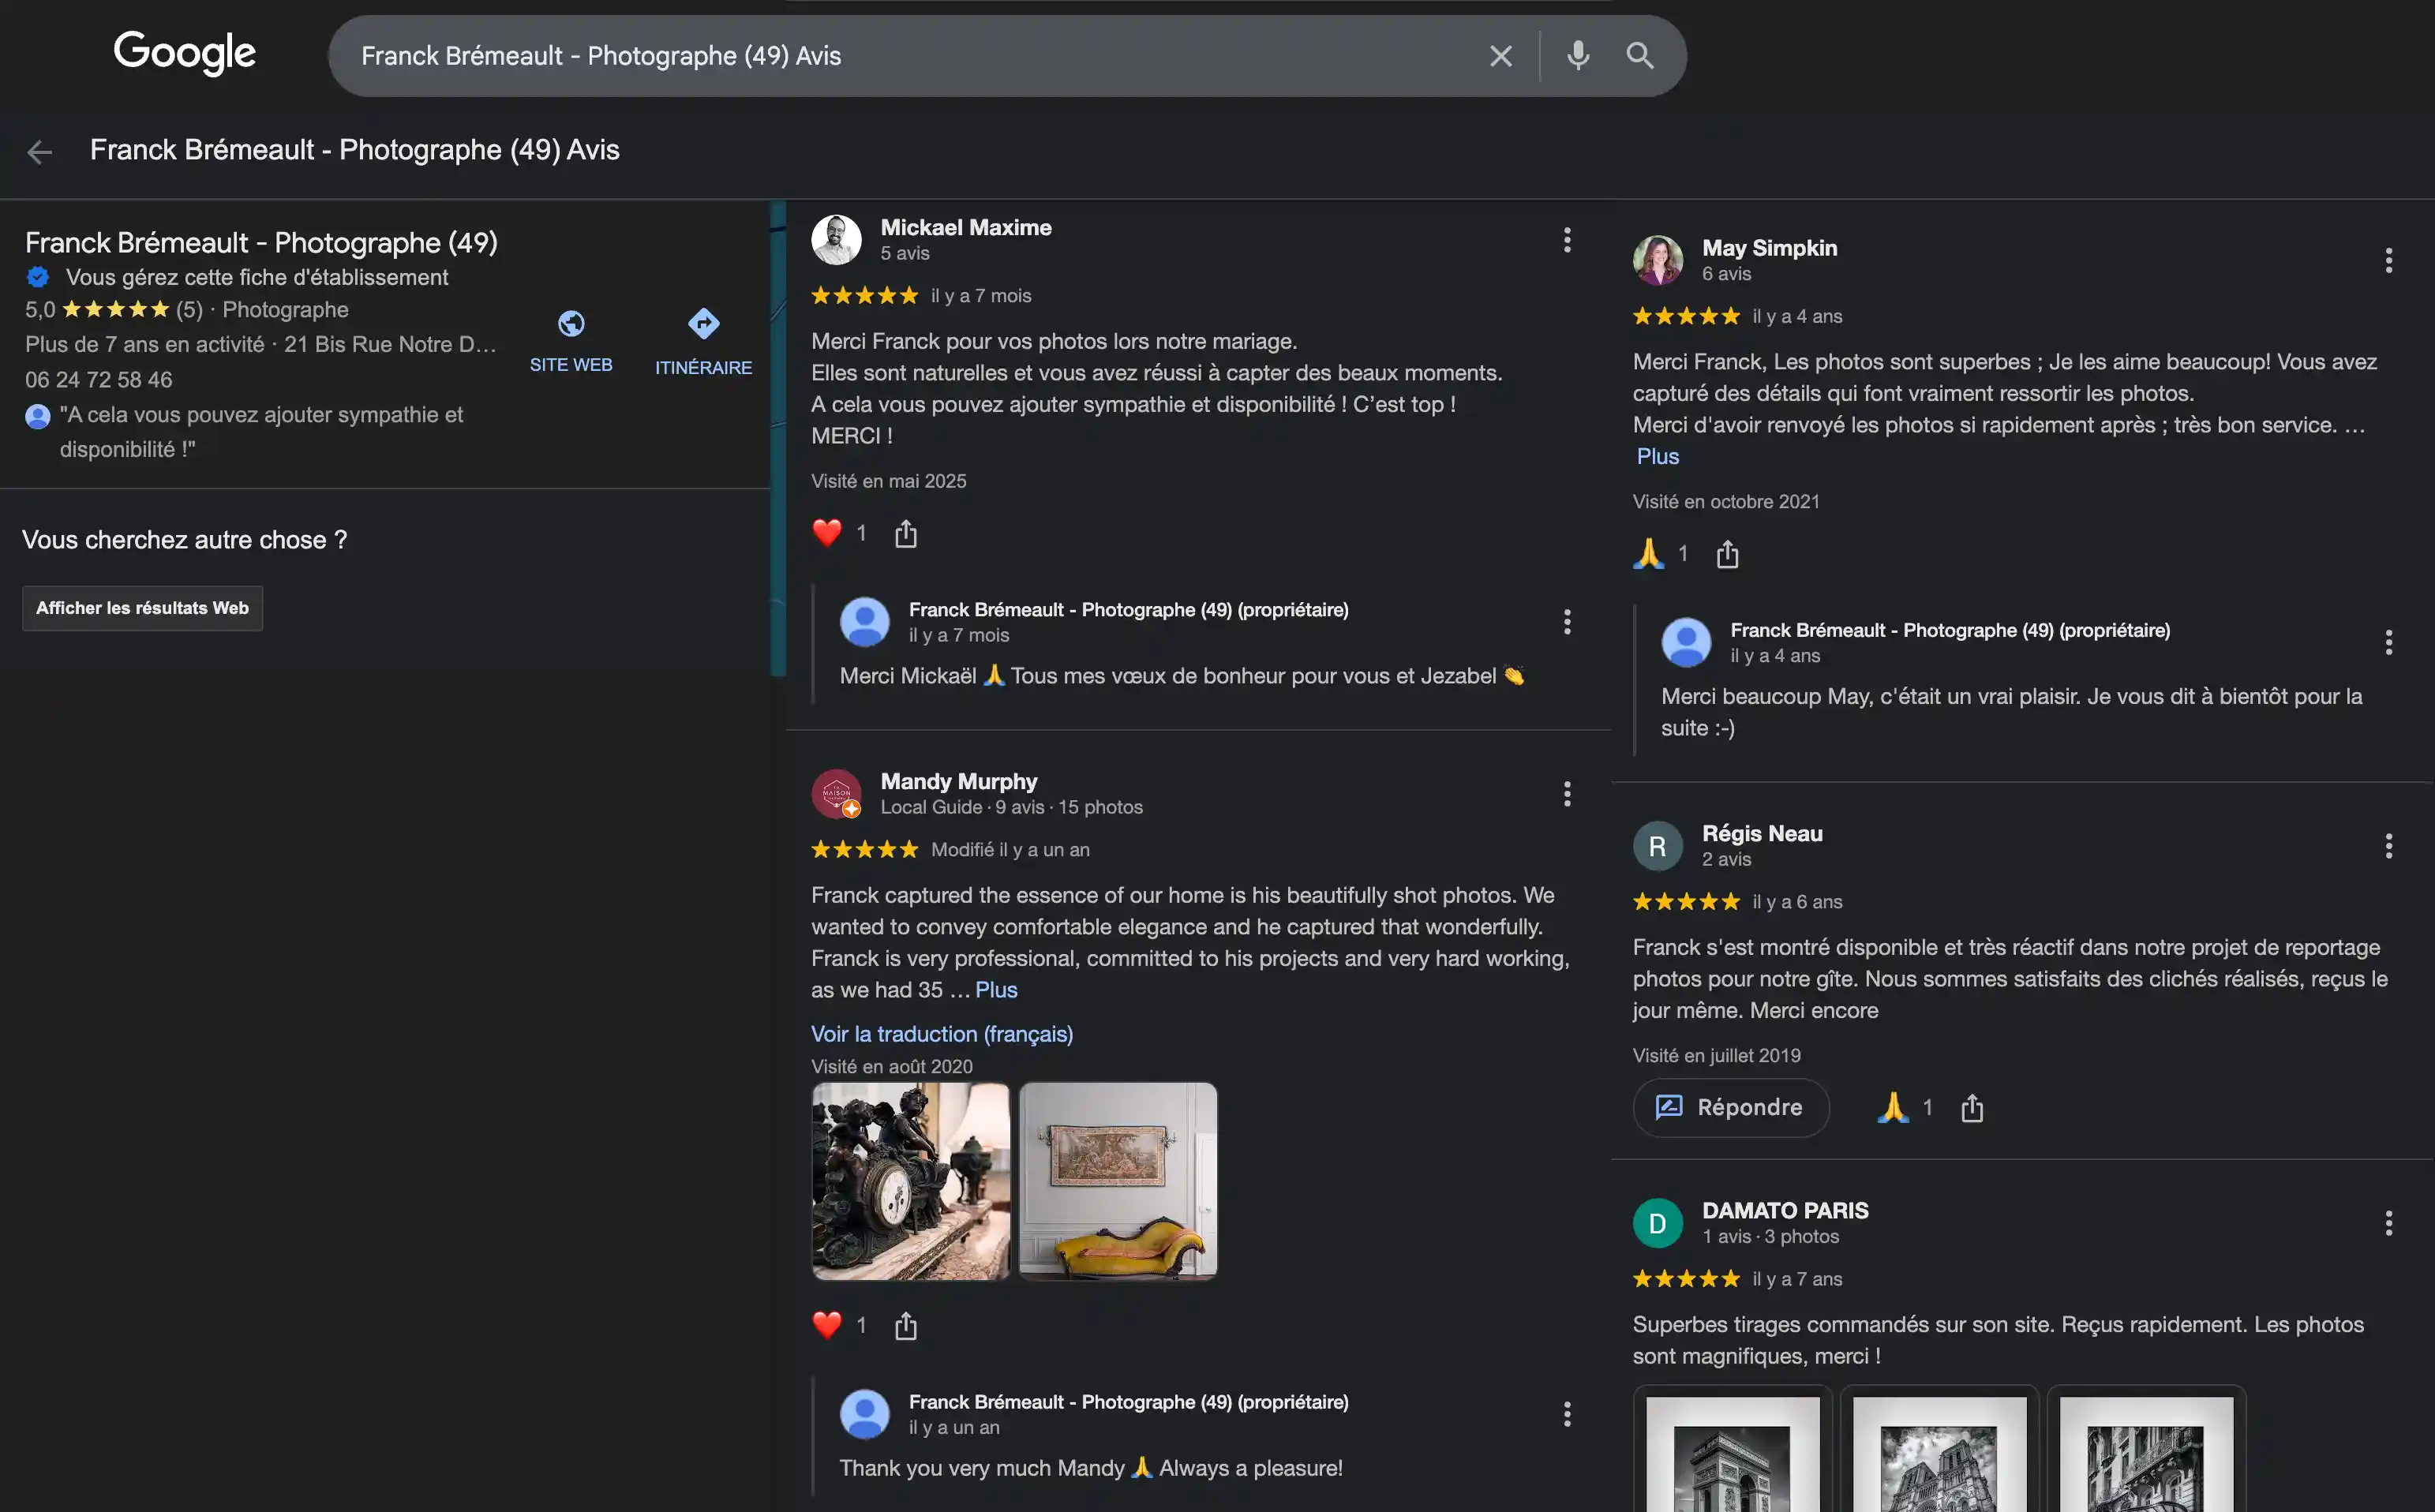Click Afficher les résultats Web button
This screenshot has width=2435, height=1512.
coord(143,608)
